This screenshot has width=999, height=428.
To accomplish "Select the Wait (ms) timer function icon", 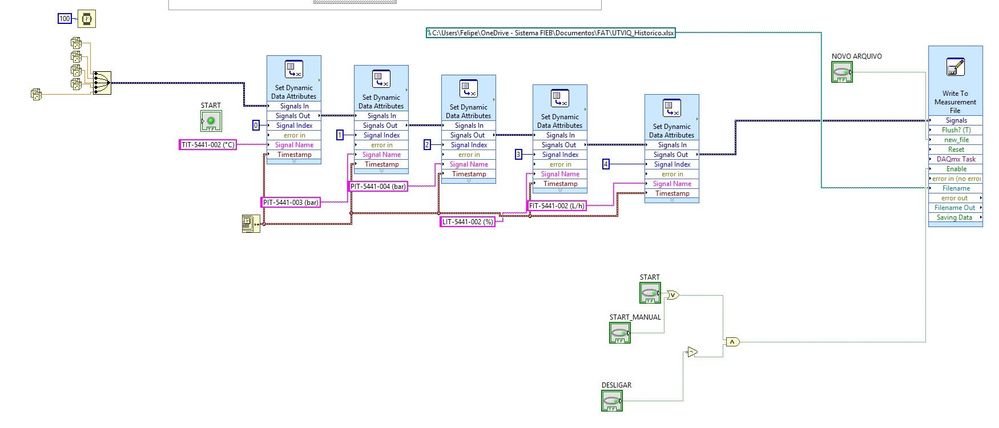I will click(87, 19).
